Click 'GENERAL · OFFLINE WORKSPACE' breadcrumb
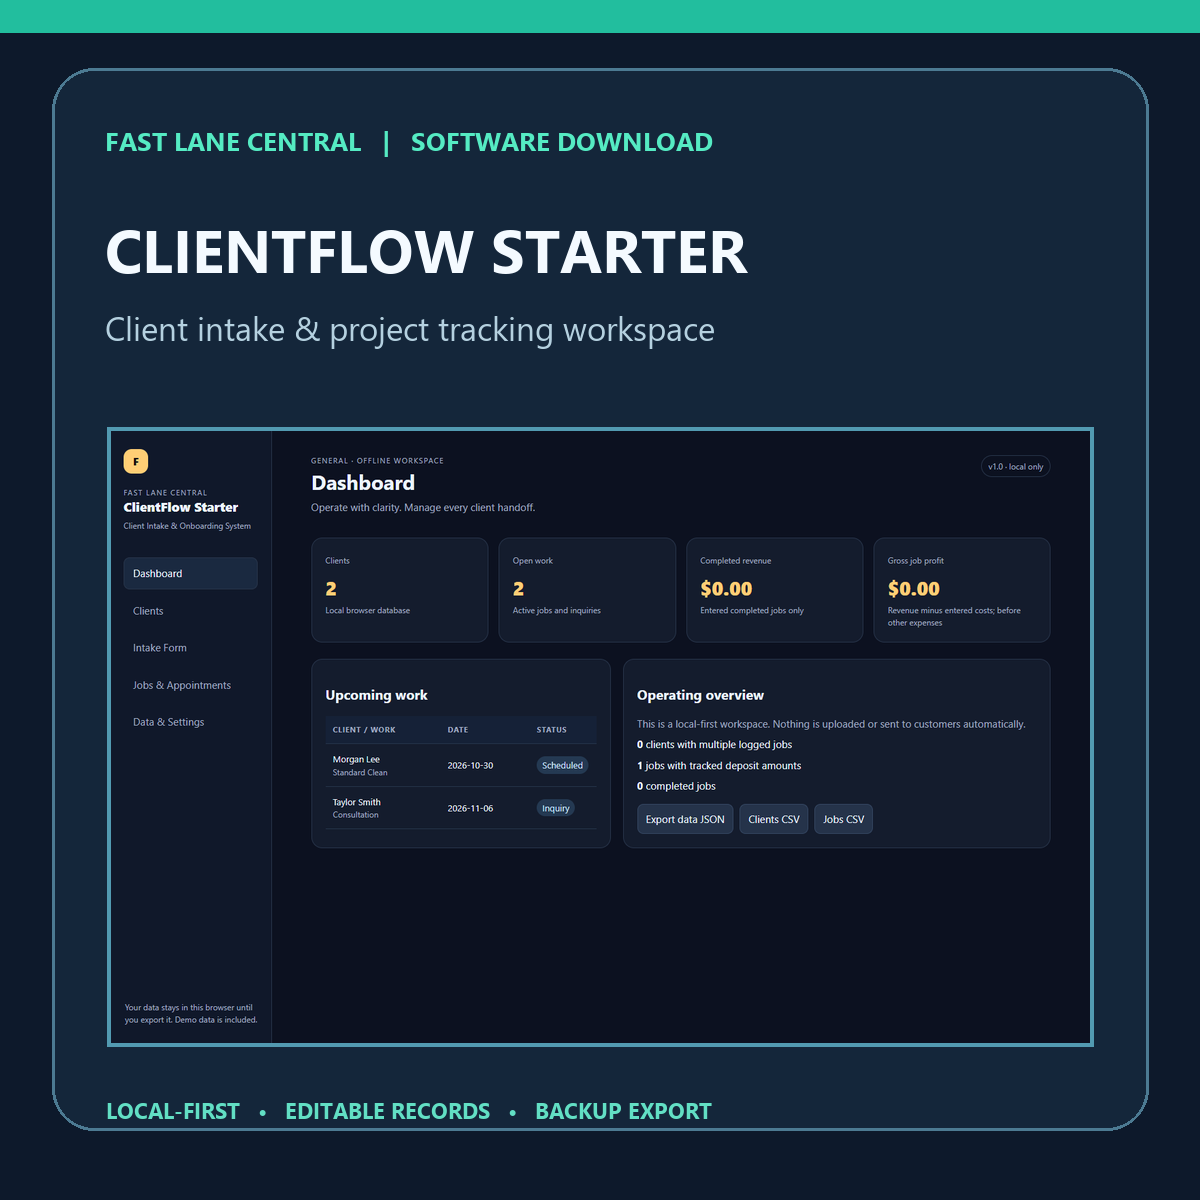The image size is (1200, 1200). [377, 461]
